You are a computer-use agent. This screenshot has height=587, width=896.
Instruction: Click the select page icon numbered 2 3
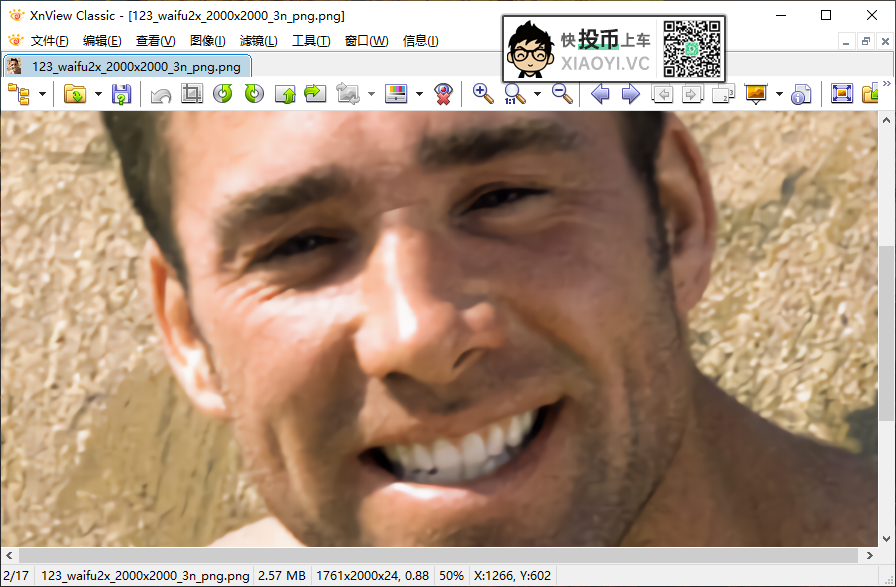723,94
